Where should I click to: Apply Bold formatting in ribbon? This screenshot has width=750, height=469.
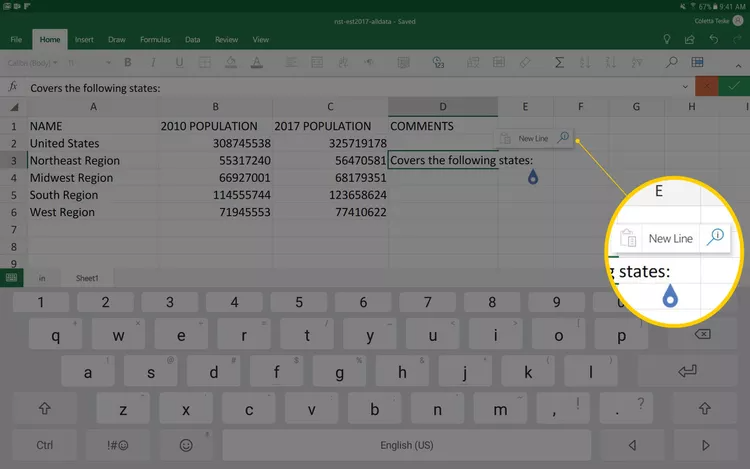coord(128,62)
